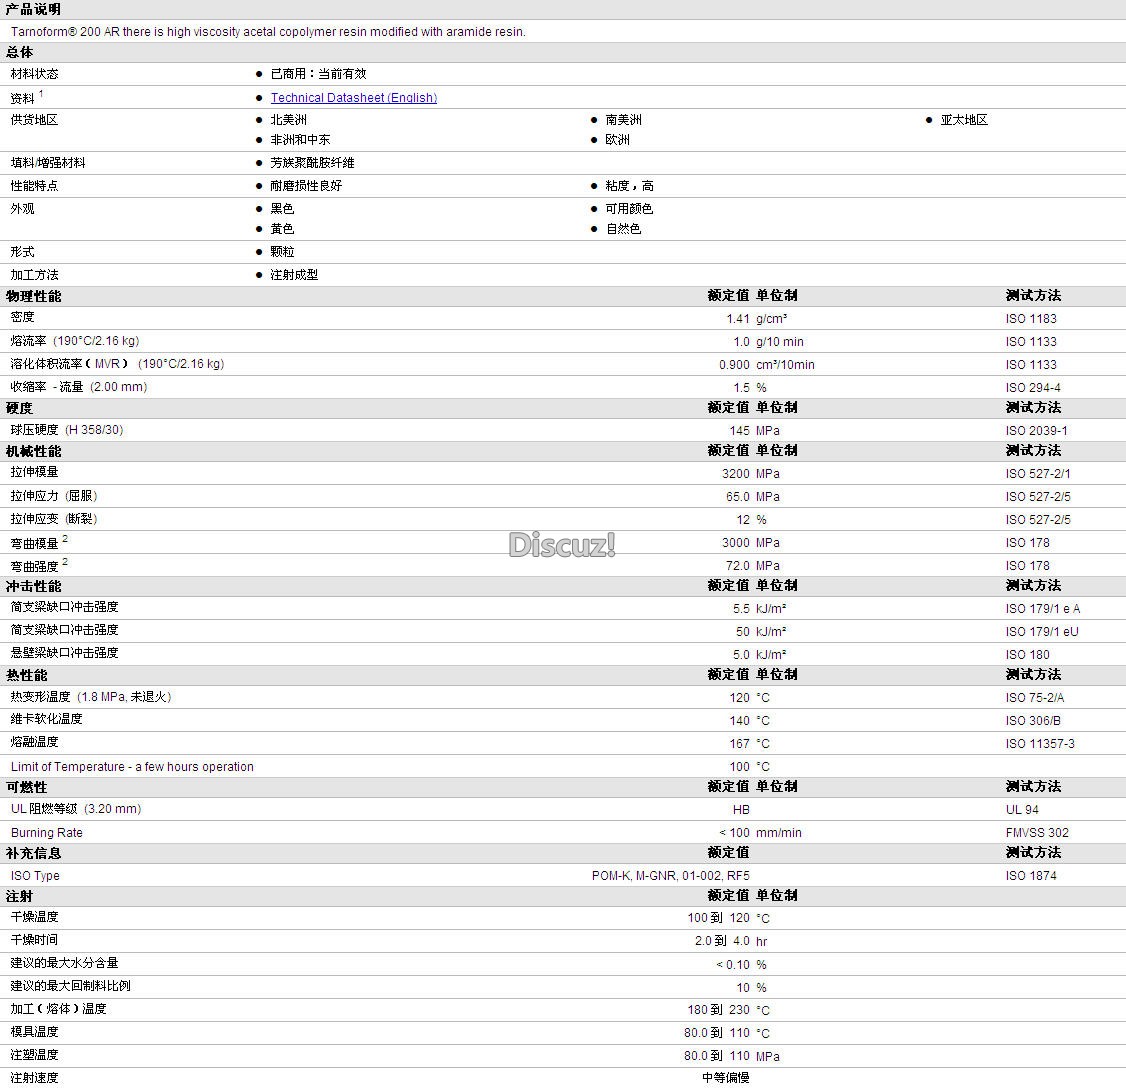The image size is (1126, 1089).
Task: Select the 'ISO 180' test method
Action: (x=1028, y=655)
